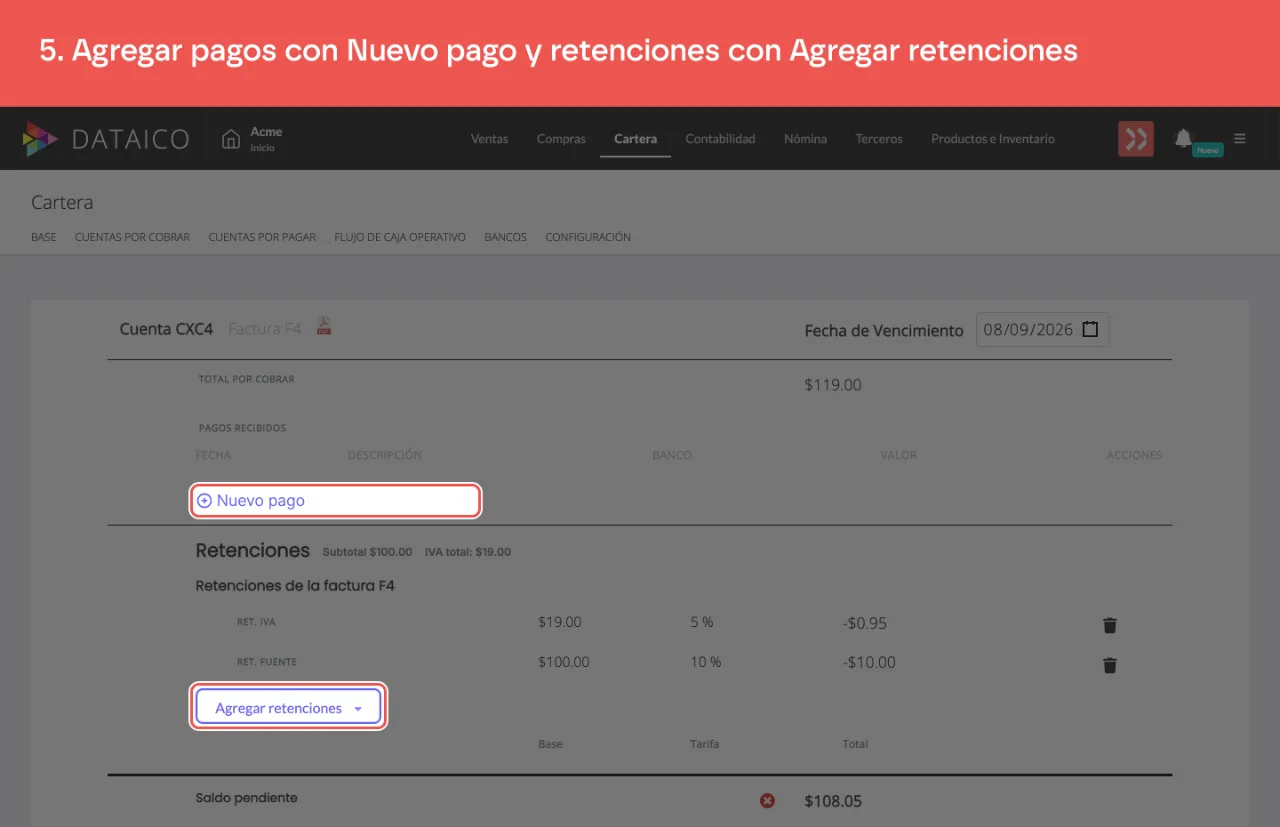Delete the RET. IVA retention with its trash icon
This screenshot has width=1280, height=827.
click(1109, 625)
